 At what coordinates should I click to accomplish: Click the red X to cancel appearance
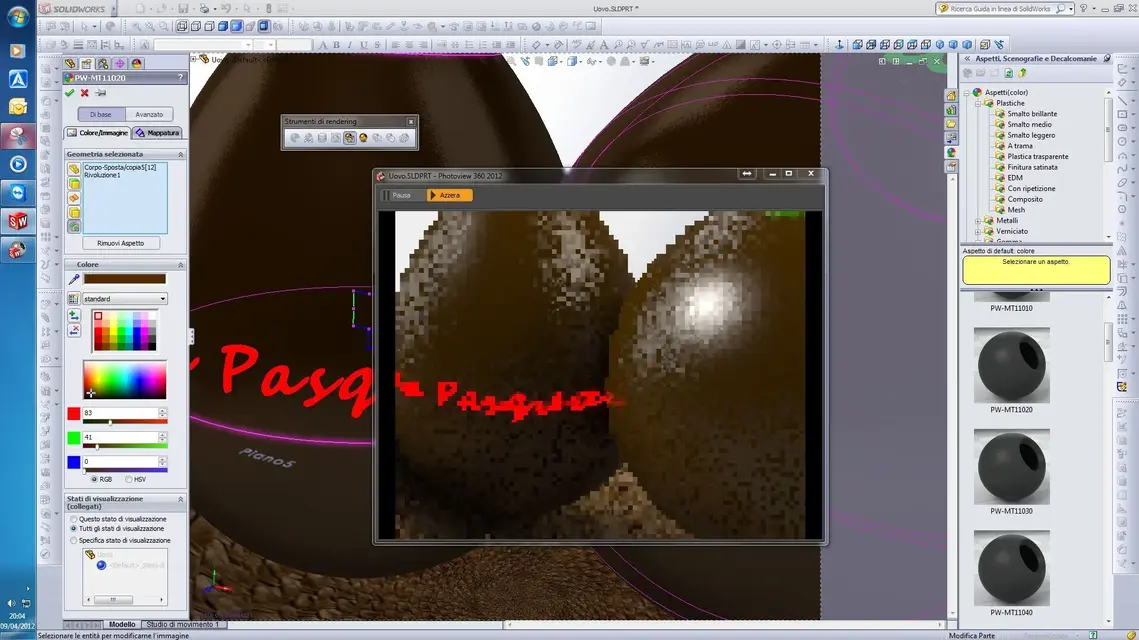click(x=85, y=93)
